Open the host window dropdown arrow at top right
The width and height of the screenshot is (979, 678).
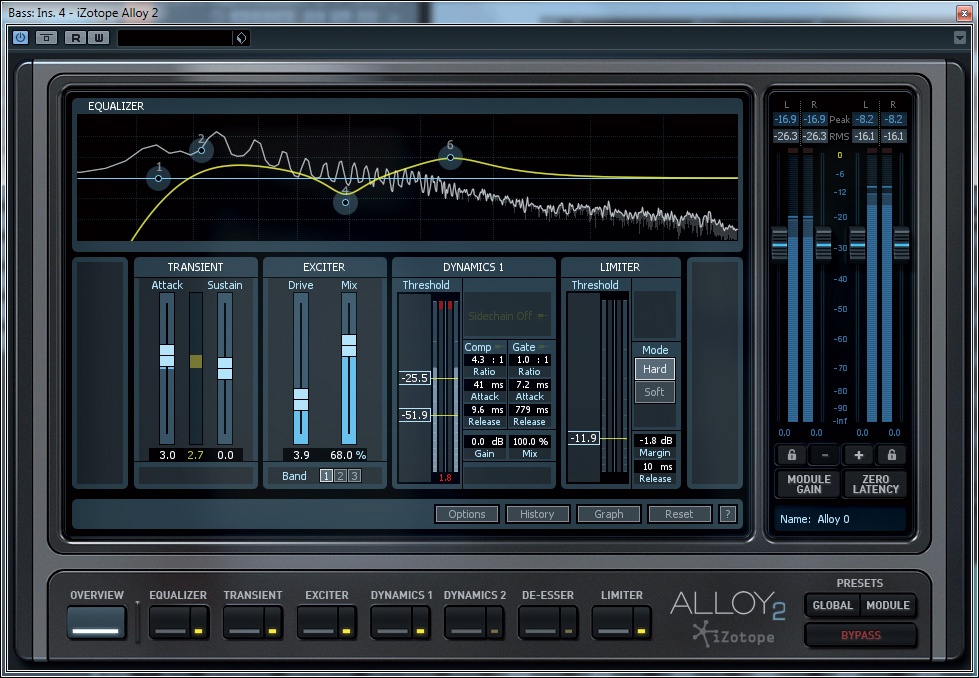(x=960, y=37)
